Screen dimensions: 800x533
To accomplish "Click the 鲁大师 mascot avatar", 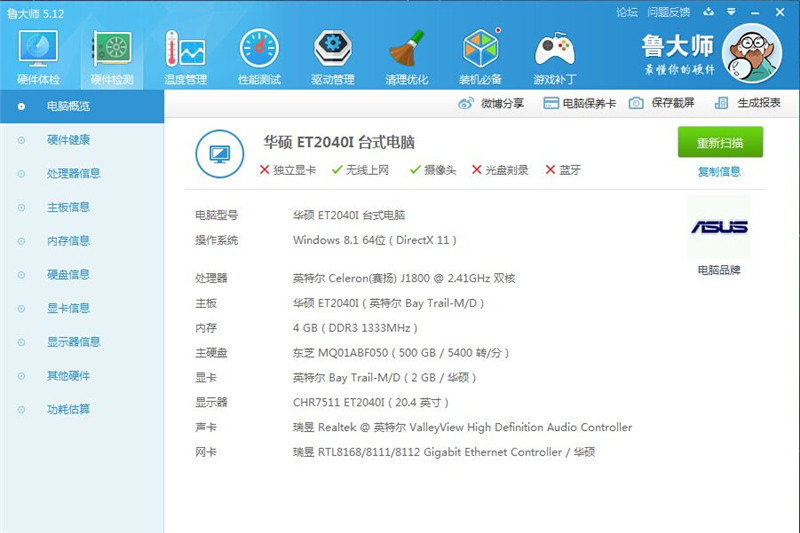I will click(x=752, y=54).
